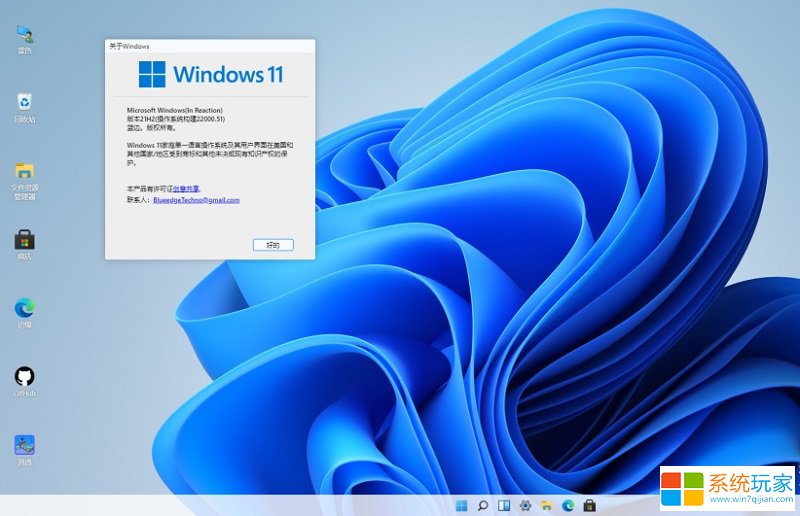Open the user PC desktop icon
The width and height of the screenshot is (800, 516).
click(x=24, y=39)
